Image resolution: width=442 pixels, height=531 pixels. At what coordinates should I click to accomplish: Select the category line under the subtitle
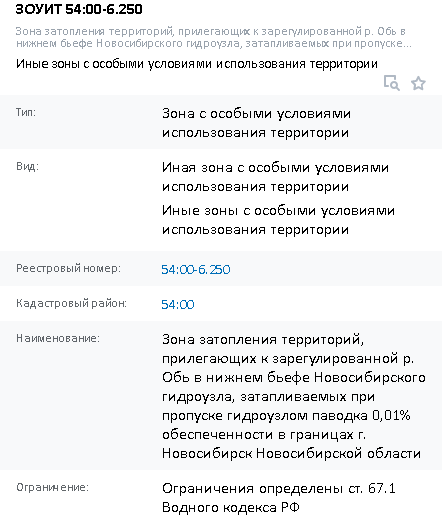(196, 64)
